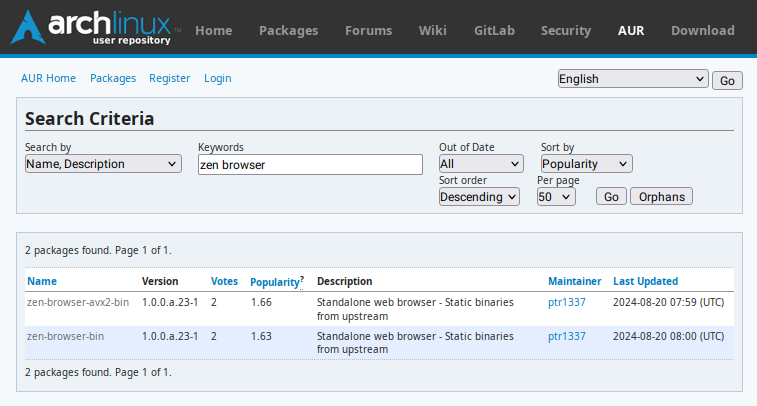Open the Security navigation item
The width and height of the screenshot is (757, 406).
pos(566,30)
